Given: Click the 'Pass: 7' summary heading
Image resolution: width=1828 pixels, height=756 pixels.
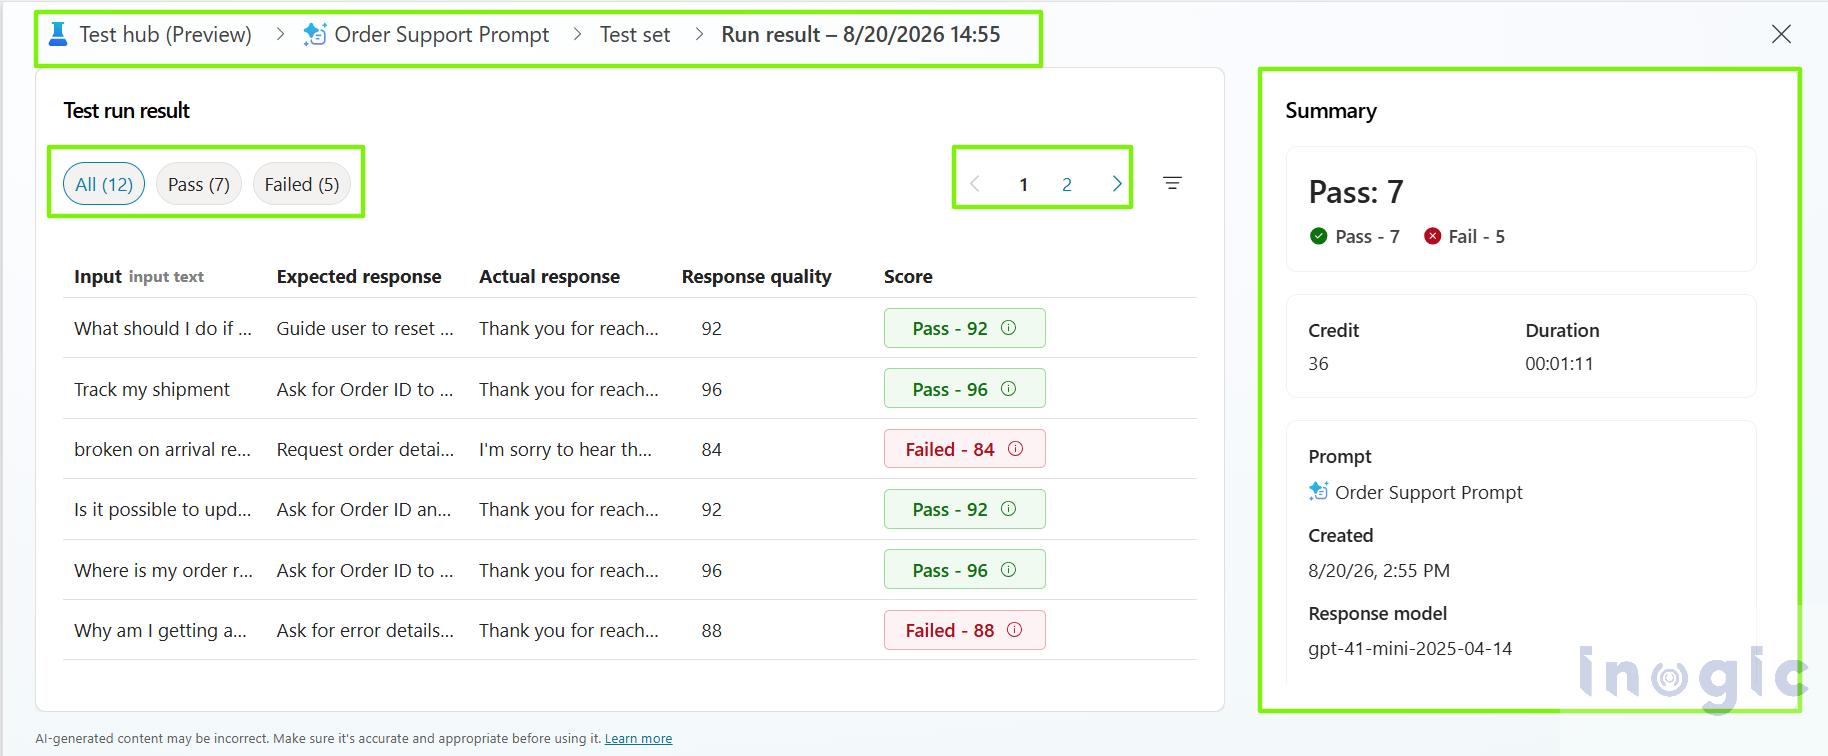Looking at the screenshot, I should point(1356,191).
